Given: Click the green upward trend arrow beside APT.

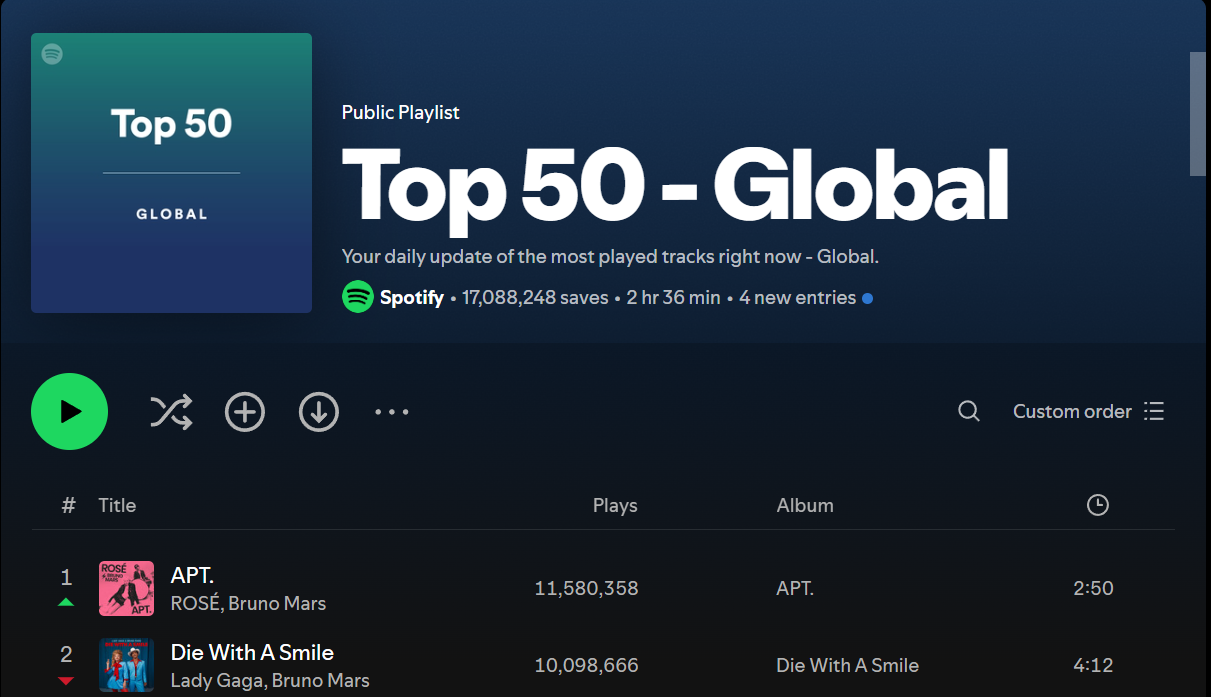Looking at the screenshot, I should coord(66,601).
